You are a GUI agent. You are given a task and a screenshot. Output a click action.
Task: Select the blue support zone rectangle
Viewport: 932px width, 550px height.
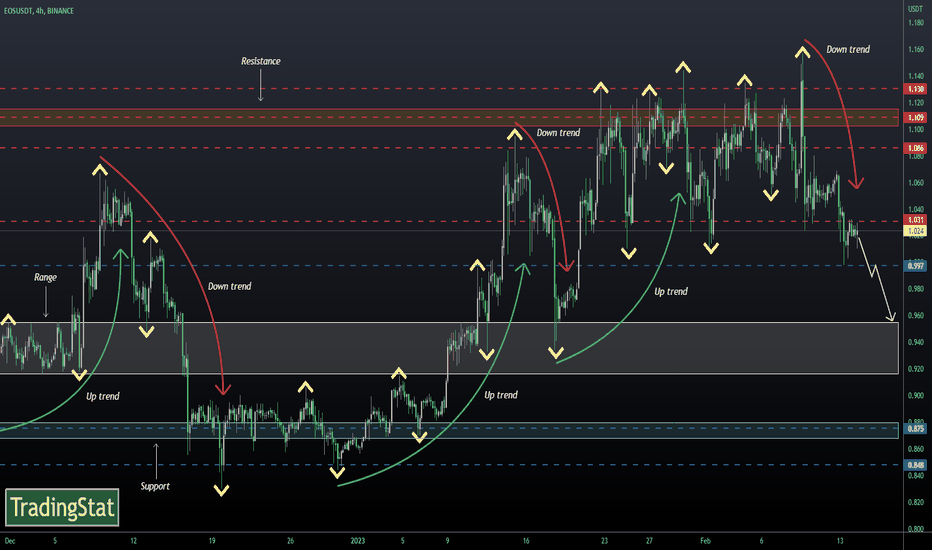coord(449,430)
